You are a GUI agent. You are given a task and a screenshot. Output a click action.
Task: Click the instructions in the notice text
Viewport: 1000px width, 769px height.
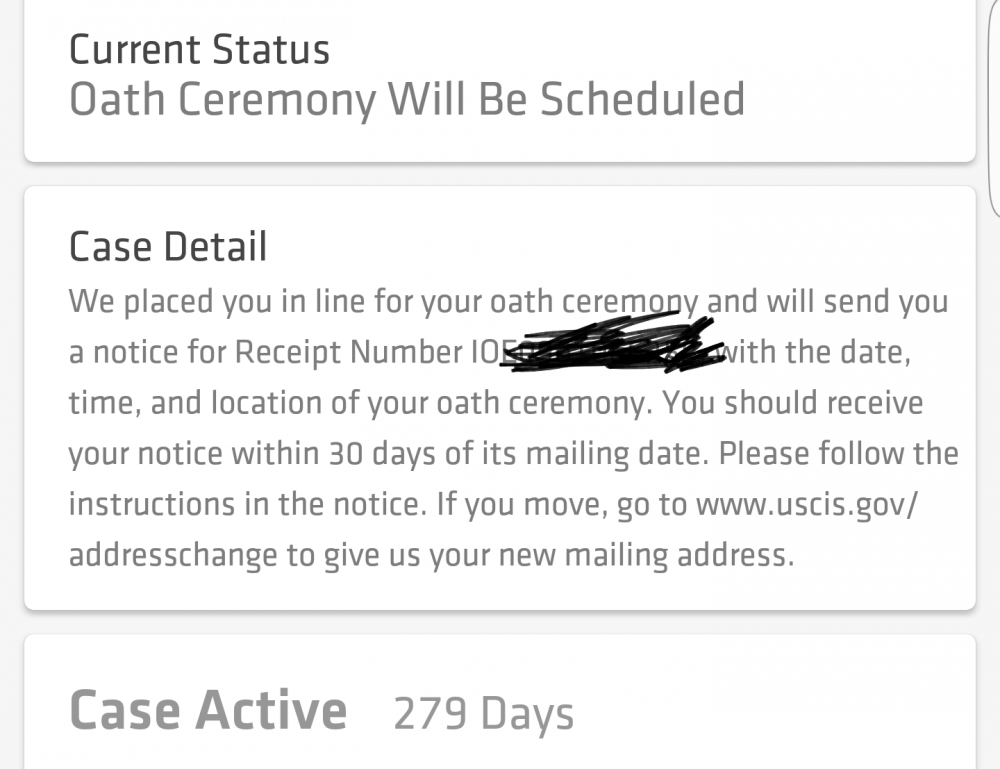(x=247, y=504)
